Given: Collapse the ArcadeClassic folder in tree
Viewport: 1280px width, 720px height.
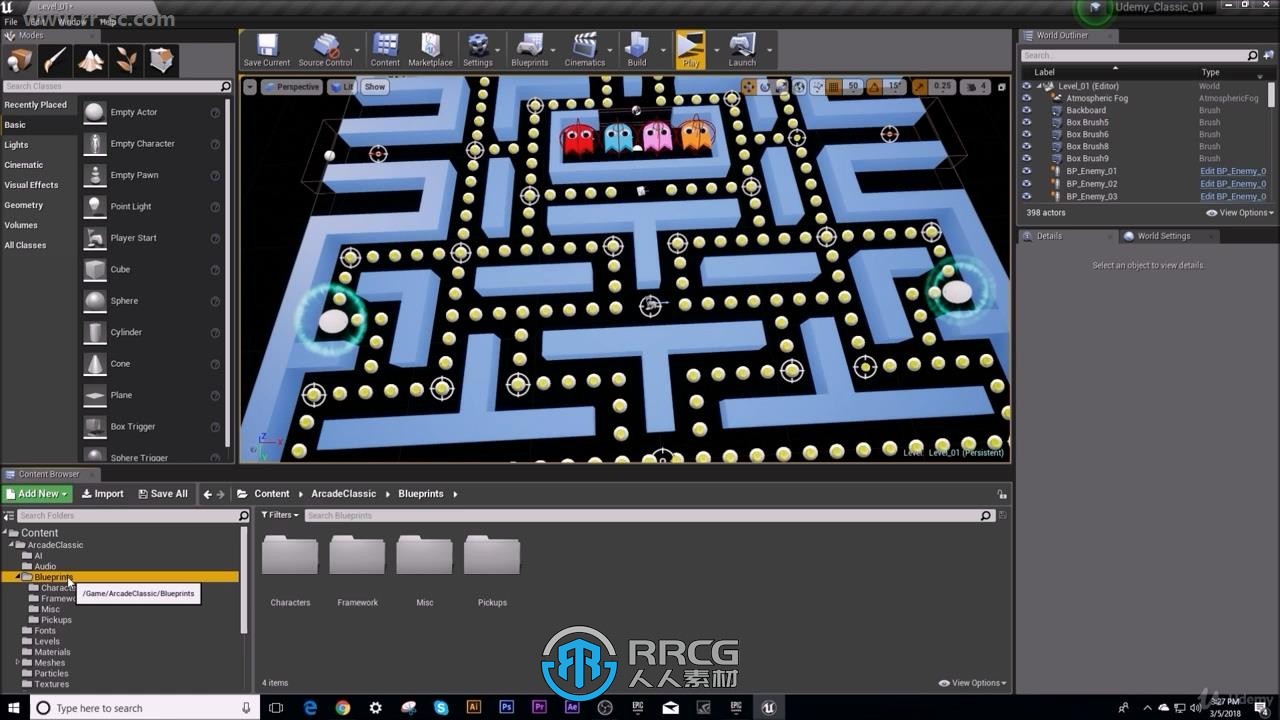Looking at the screenshot, I should click(10, 545).
